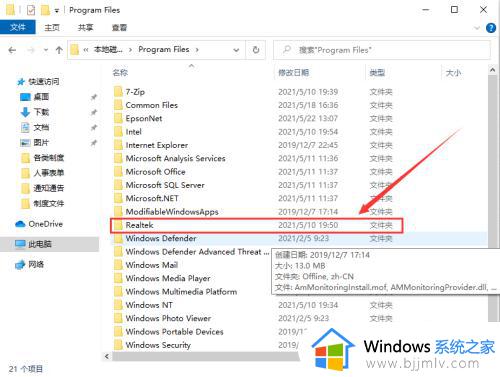Click the horizontal scrollbar left arrow
This screenshot has width=500, height=377.
click(x=107, y=356)
